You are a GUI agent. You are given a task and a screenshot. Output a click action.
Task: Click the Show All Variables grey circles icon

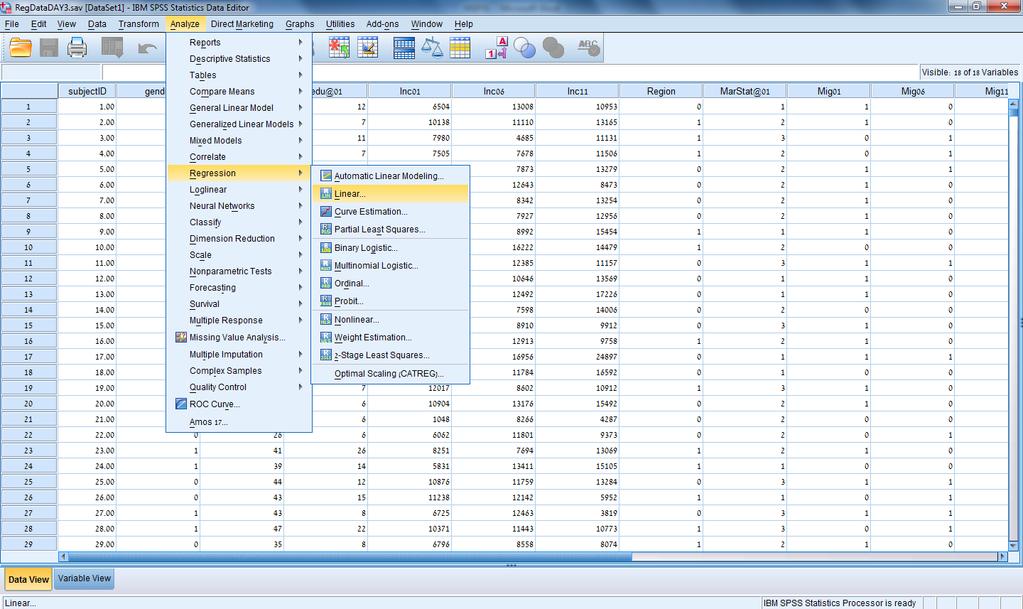pyautogui.click(x=553, y=48)
